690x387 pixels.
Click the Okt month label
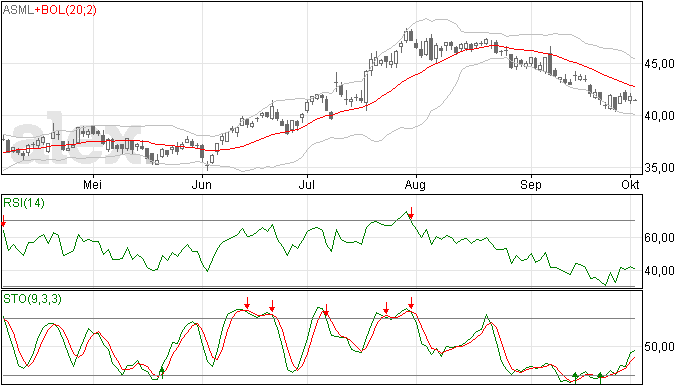click(x=630, y=185)
